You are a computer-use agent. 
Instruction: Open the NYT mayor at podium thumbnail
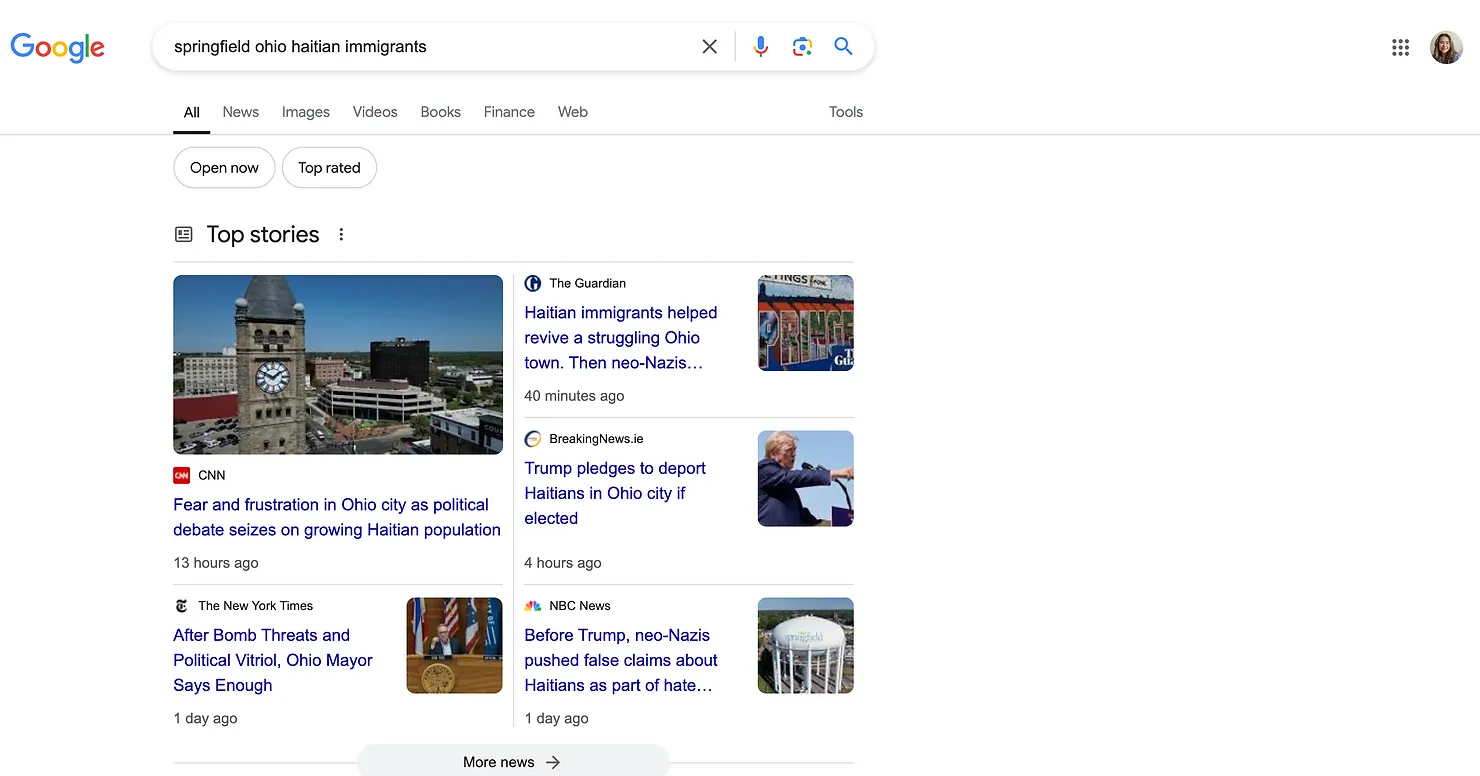click(x=454, y=646)
